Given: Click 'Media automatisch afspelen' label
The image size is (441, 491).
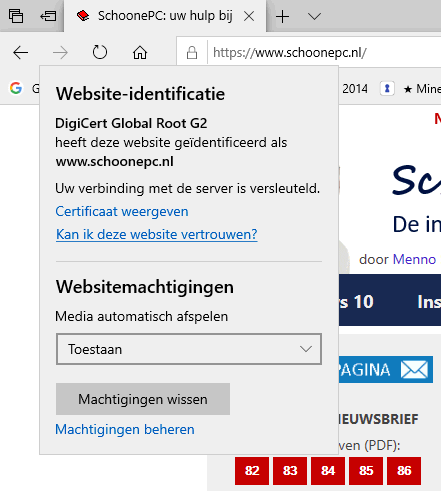Looking at the screenshot, I should pyautogui.click(x=142, y=316).
